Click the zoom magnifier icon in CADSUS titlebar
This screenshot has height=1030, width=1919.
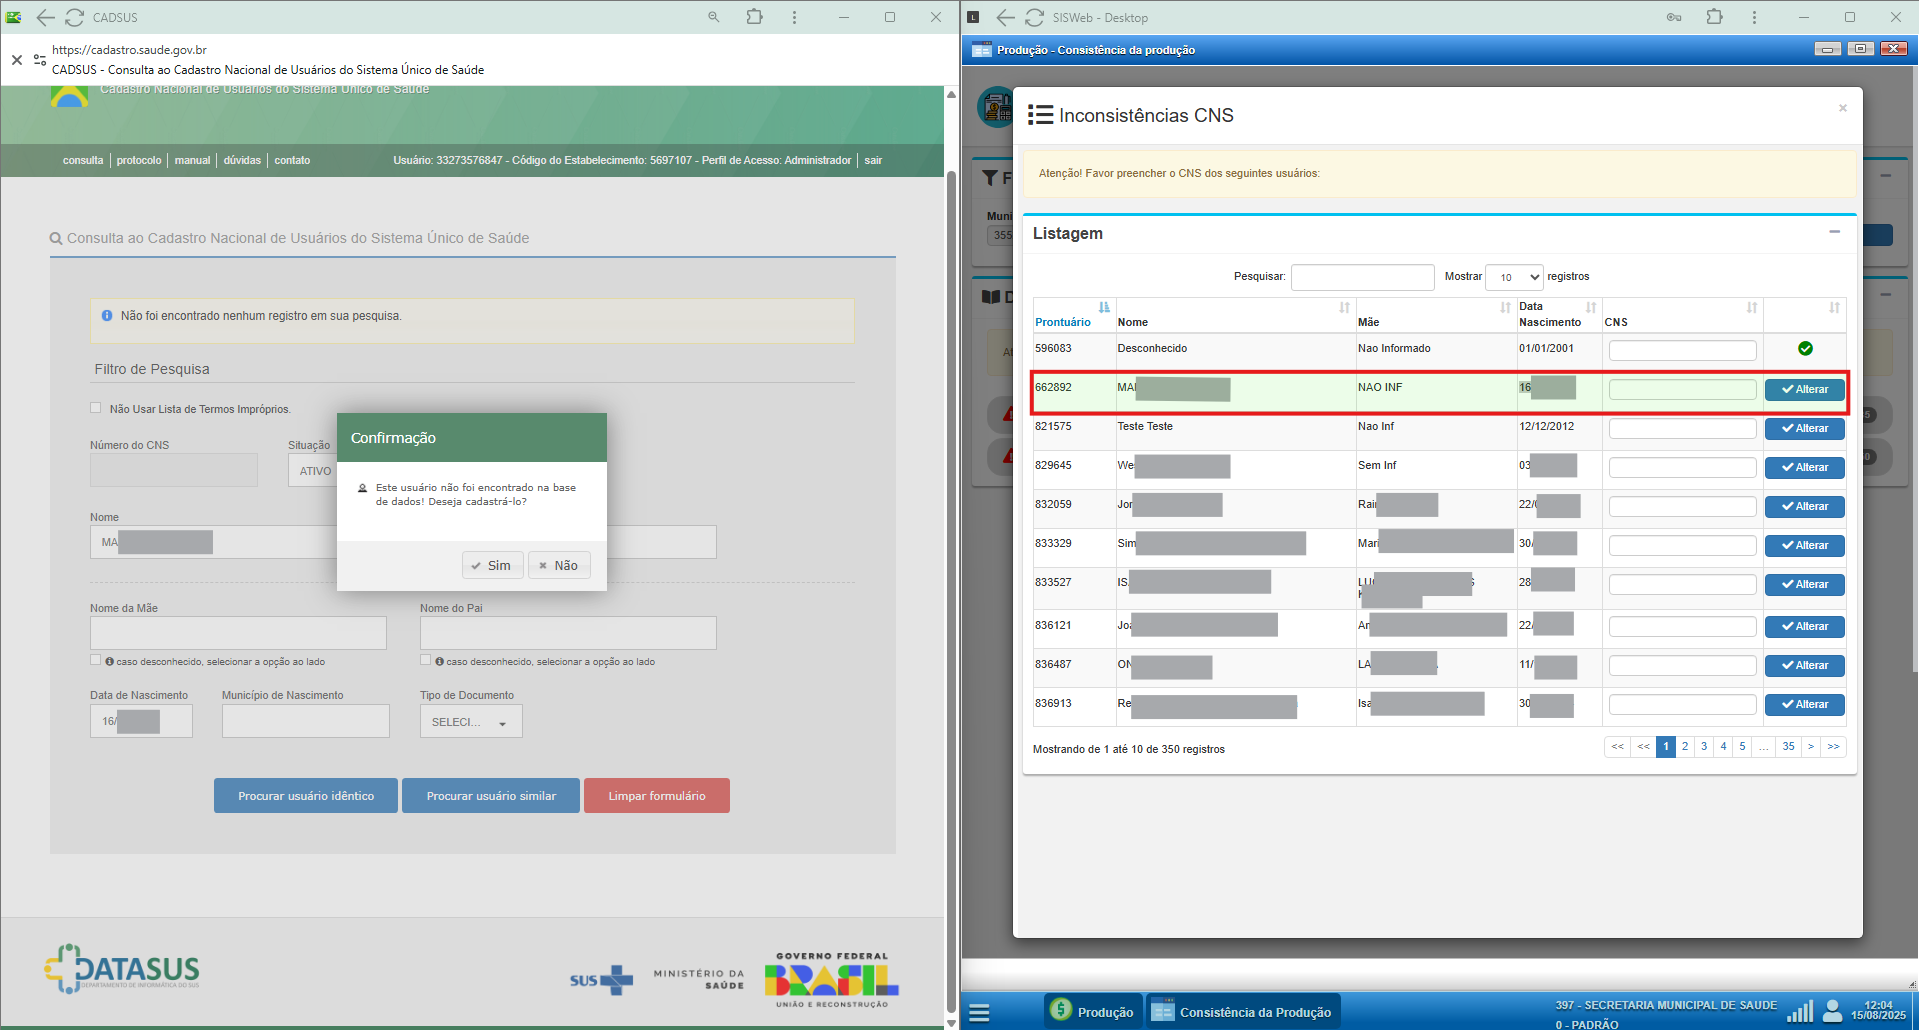tap(713, 17)
